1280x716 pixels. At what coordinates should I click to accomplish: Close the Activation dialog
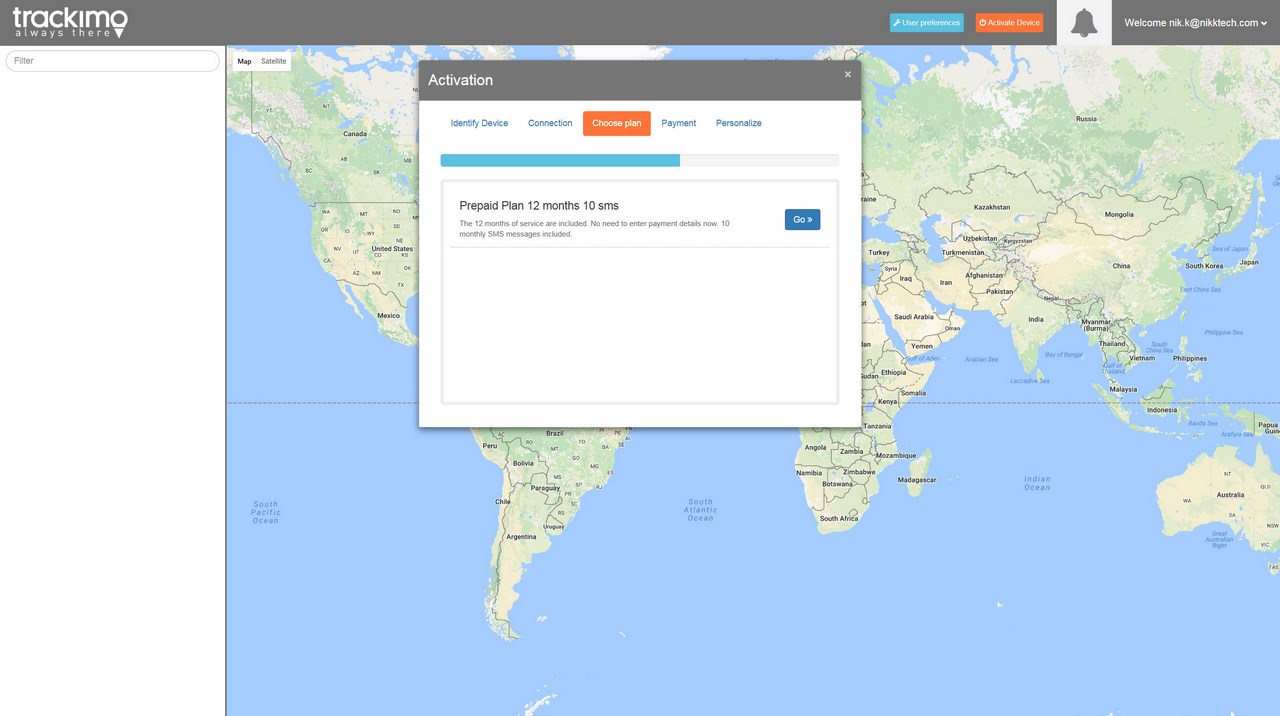848,74
